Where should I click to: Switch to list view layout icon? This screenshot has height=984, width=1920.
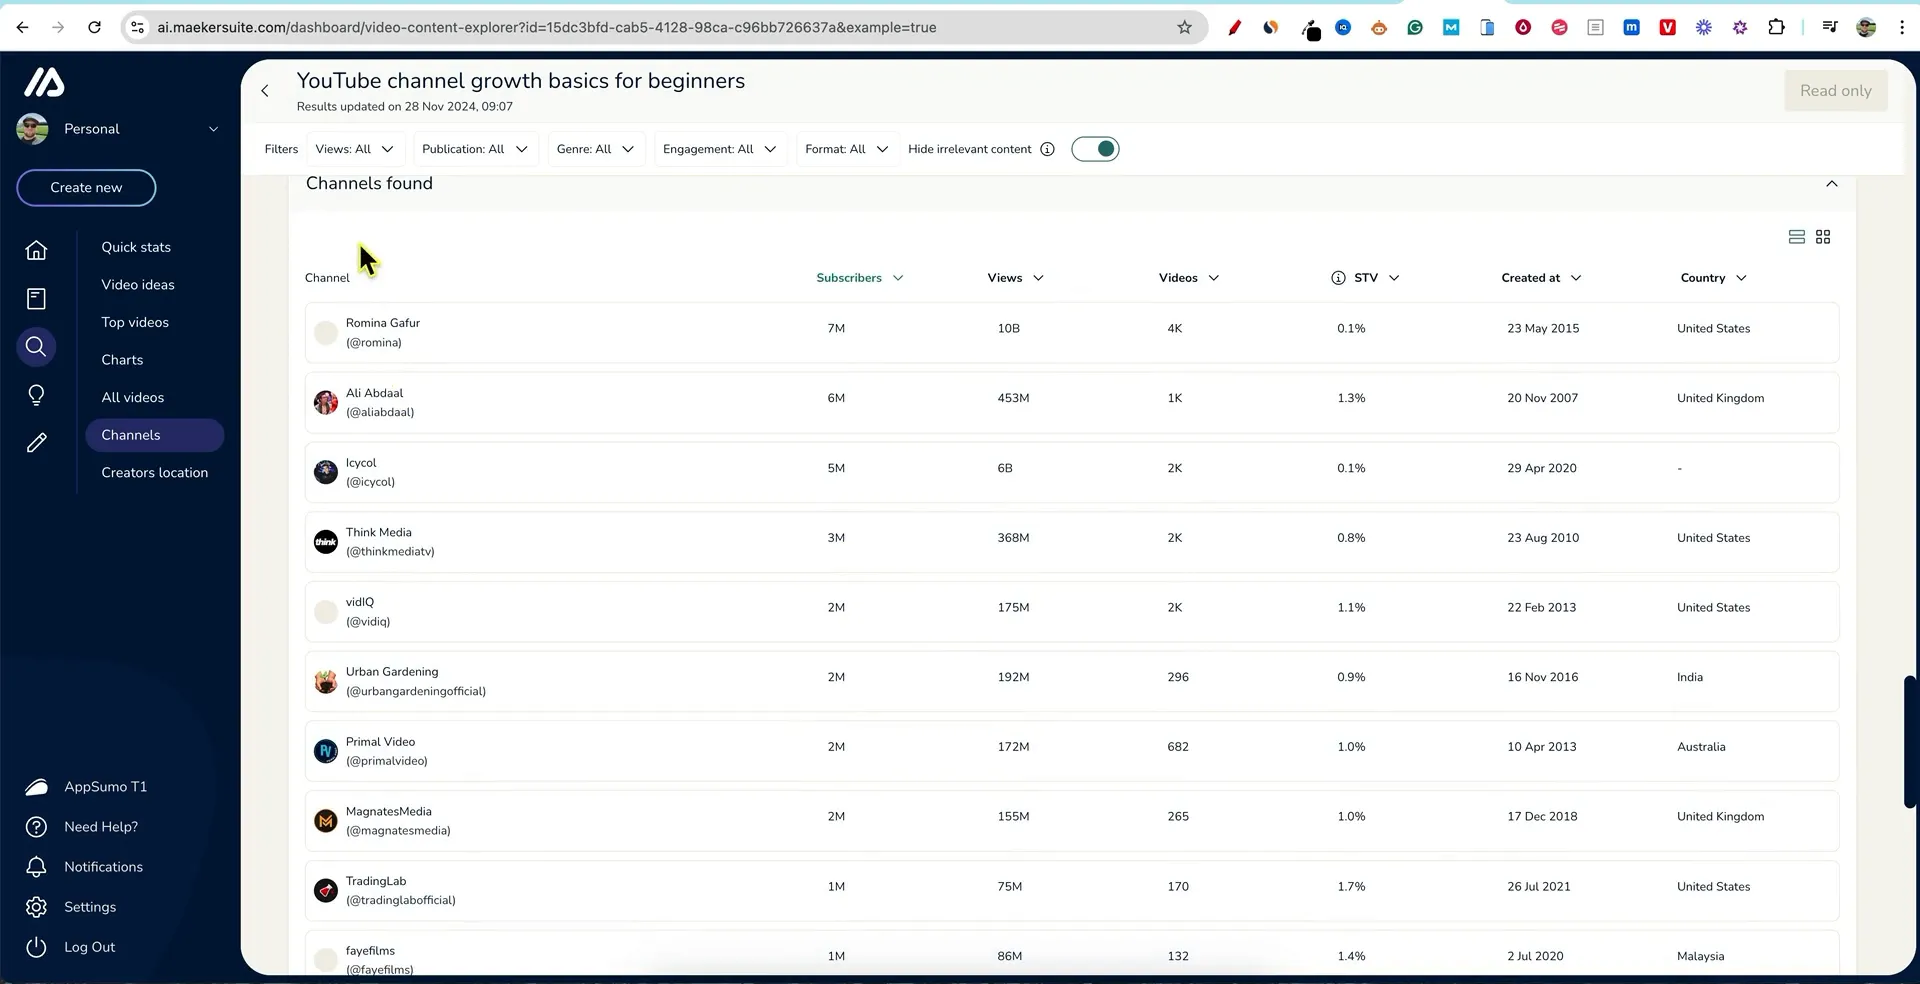[x=1797, y=237]
